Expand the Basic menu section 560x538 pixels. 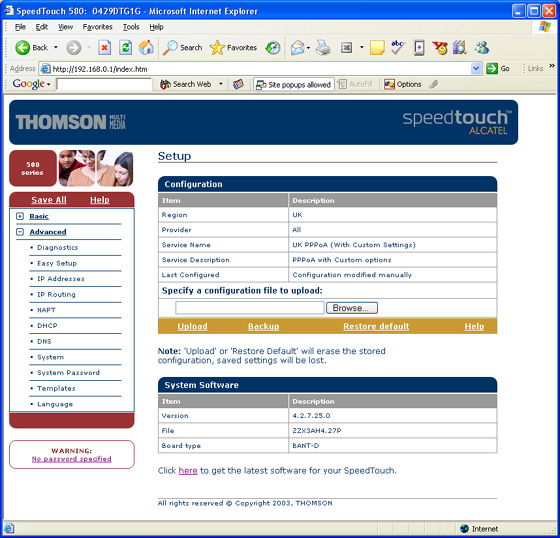pos(20,216)
